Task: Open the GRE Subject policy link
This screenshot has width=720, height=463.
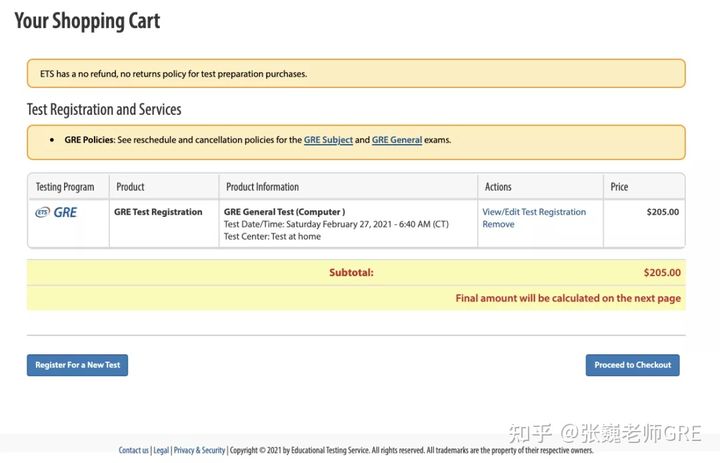Action: click(x=328, y=140)
